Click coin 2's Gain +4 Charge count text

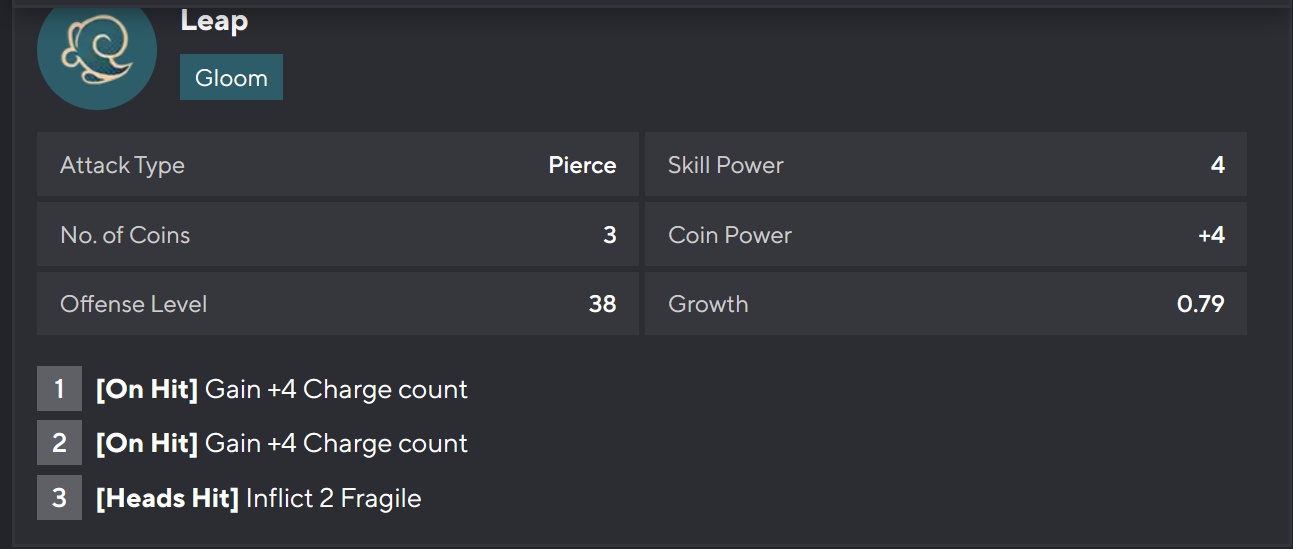tap(336, 443)
